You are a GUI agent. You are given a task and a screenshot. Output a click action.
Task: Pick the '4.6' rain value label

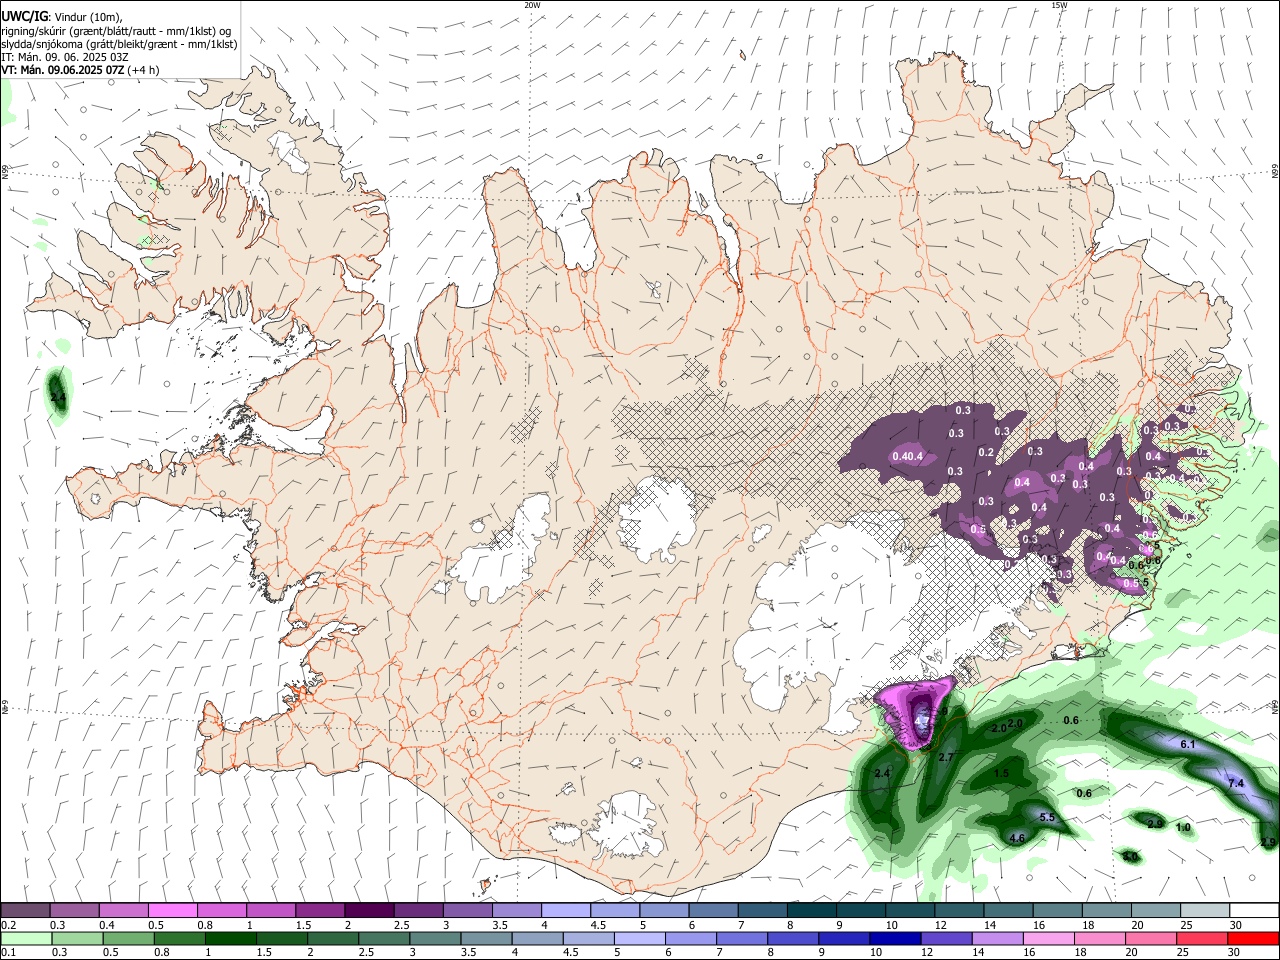click(1018, 838)
